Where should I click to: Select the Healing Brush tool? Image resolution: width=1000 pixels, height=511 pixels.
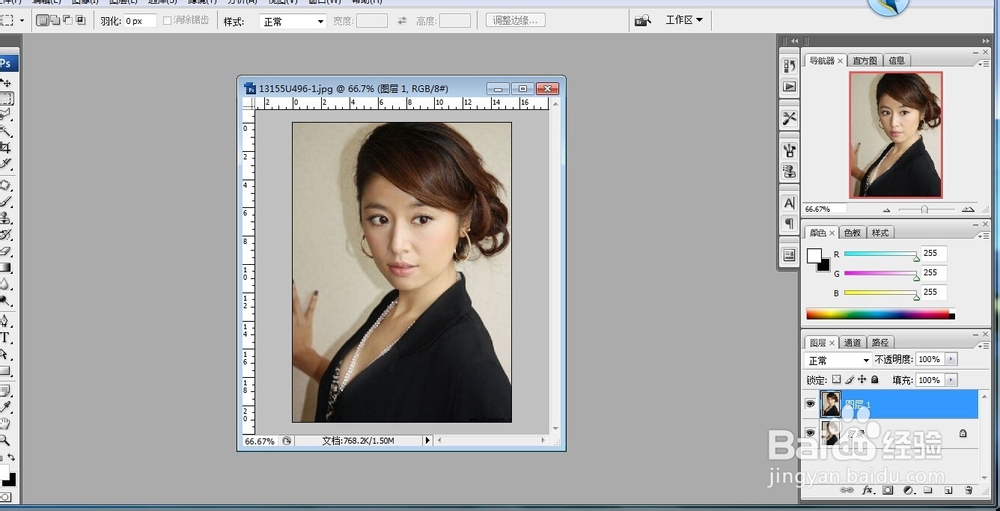point(5,185)
